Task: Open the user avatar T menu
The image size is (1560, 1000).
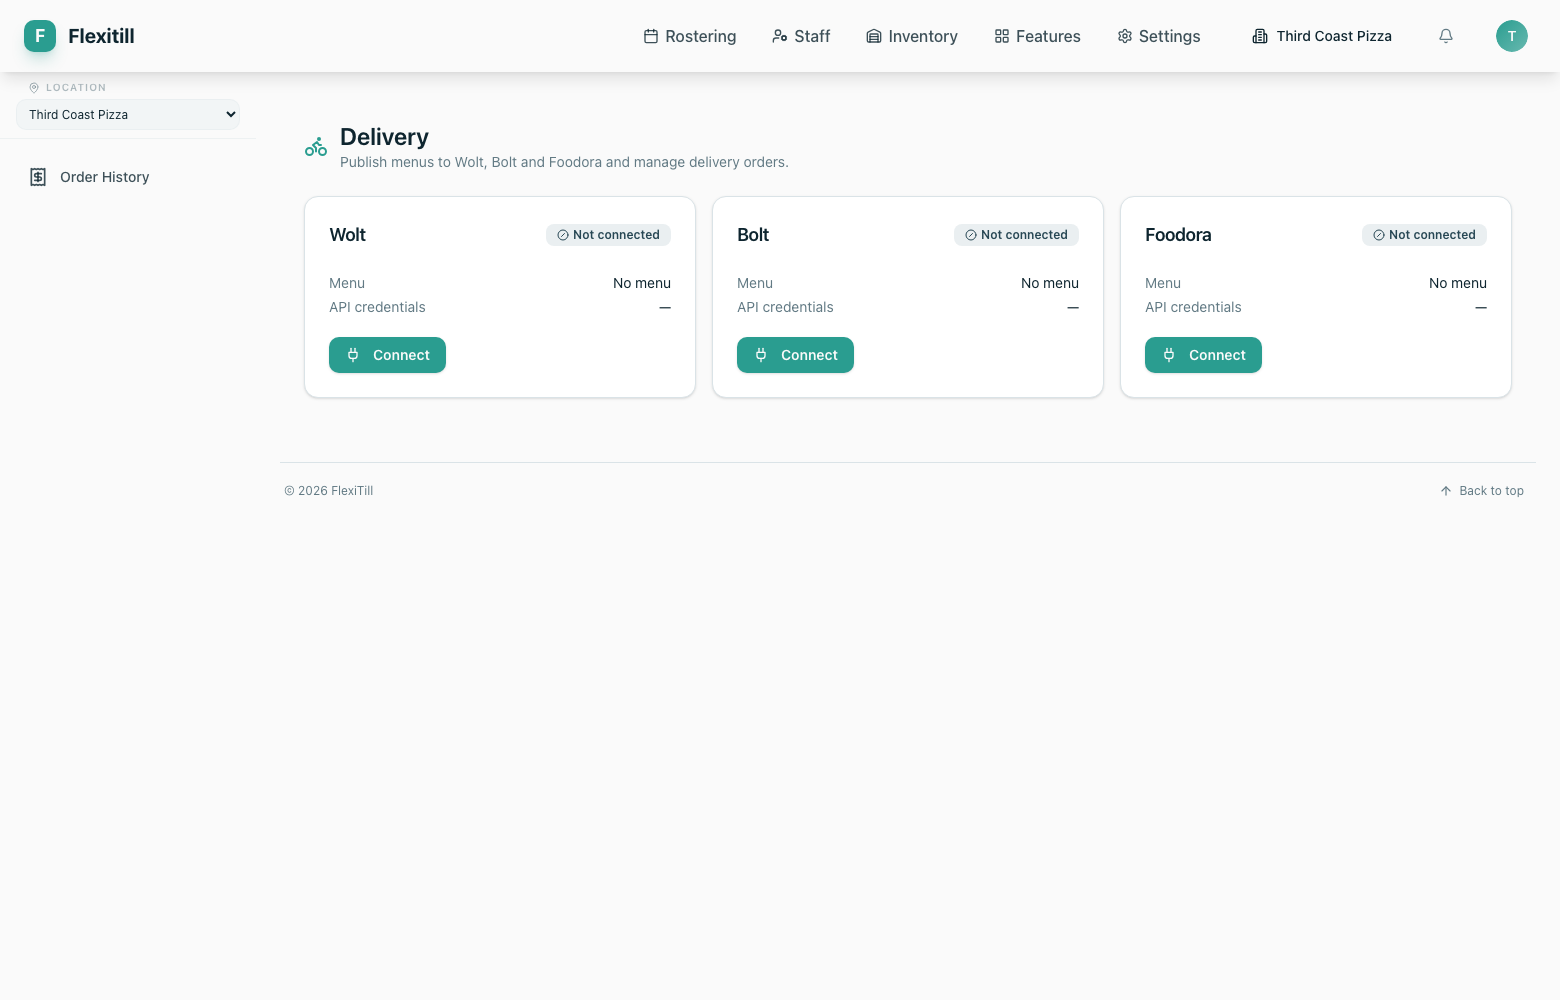Action: pyautogui.click(x=1512, y=36)
